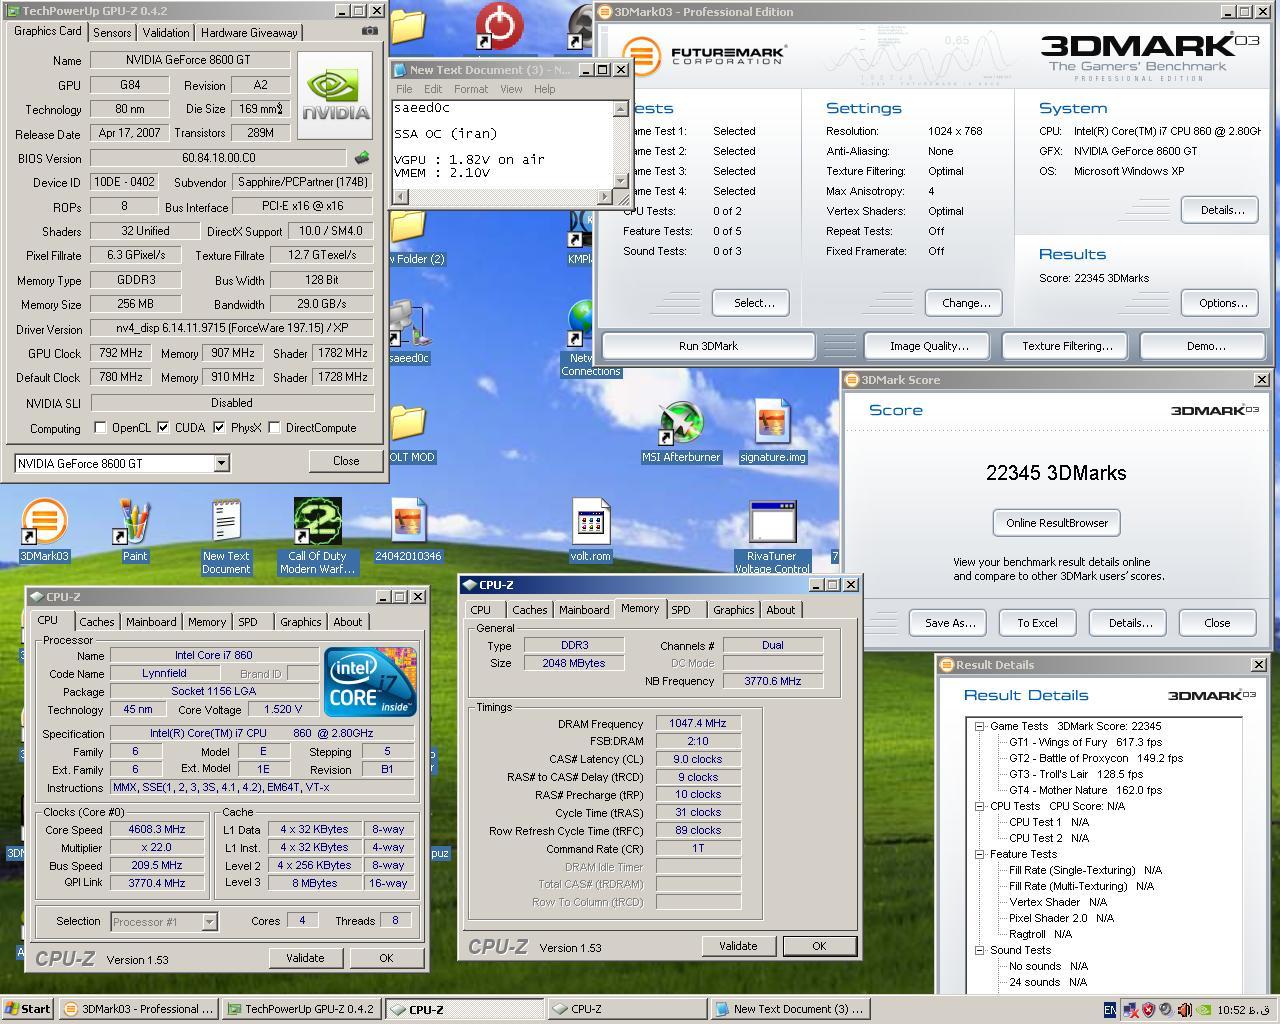The image size is (1280, 1024).
Task: Click the Close button in GPU-Z
Action: (346, 461)
